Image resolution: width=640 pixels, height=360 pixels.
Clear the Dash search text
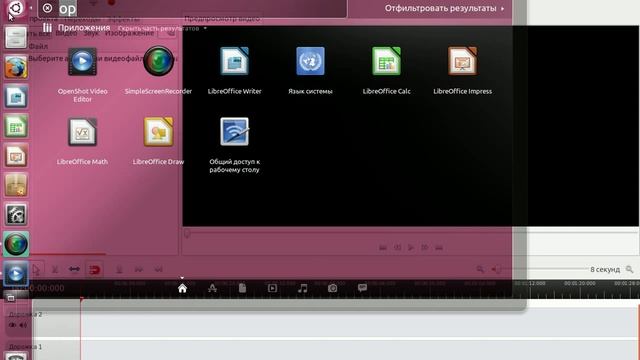click(47, 8)
